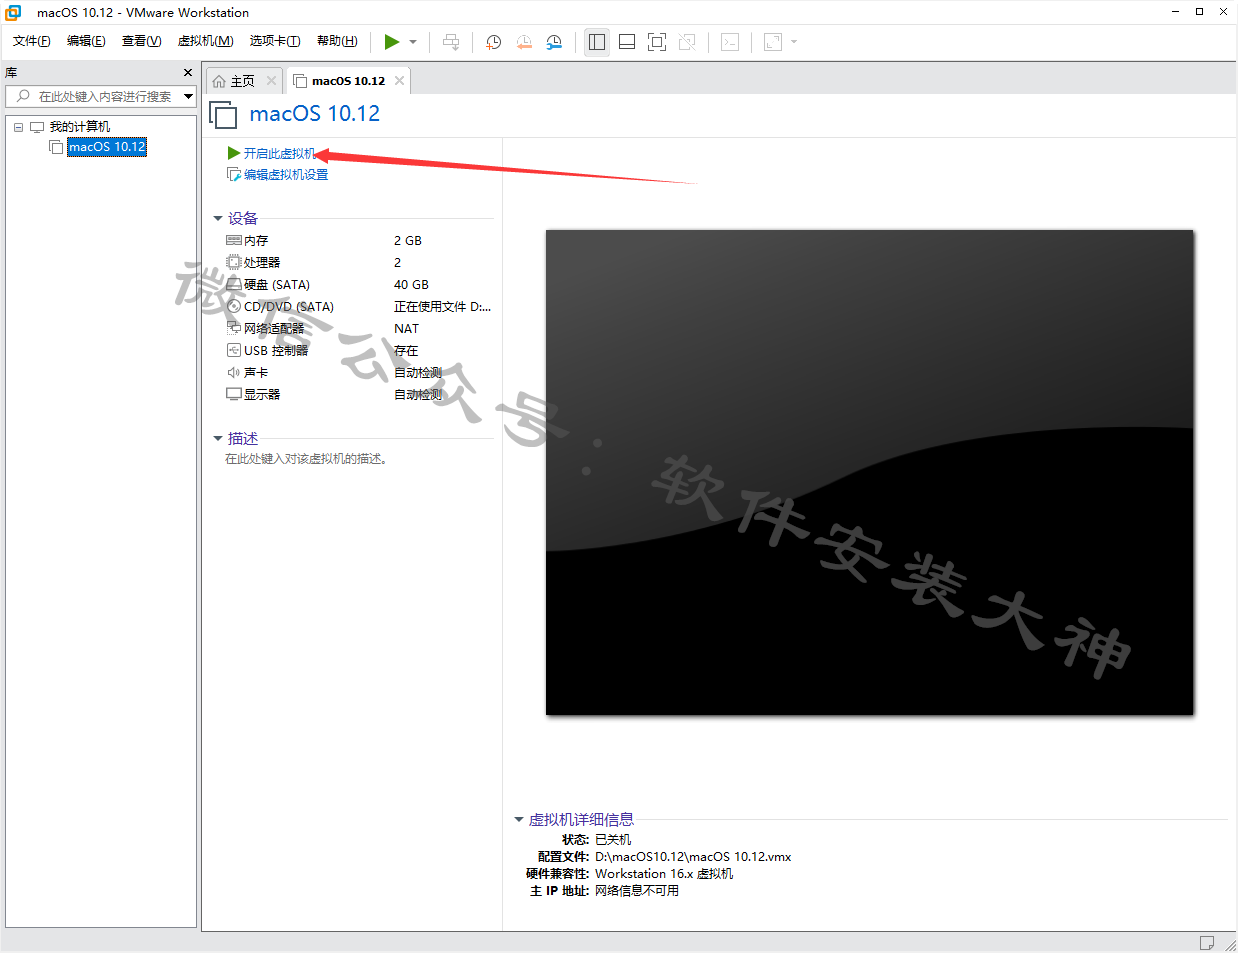Click the console view toolbar icon

tap(730, 42)
